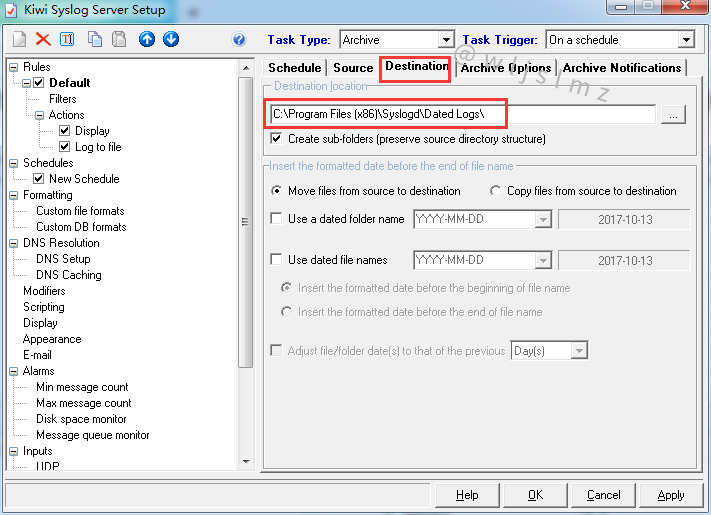Click tree scrollbar up arrow
The width and height of the screenshot is (711, 515).
pos(246,68)
